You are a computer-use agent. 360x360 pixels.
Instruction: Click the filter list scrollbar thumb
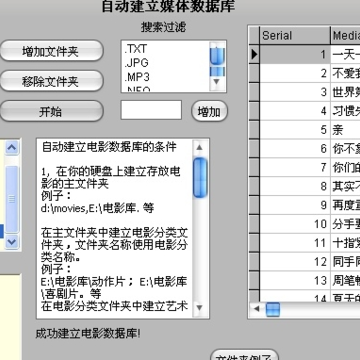[x=217, y=55]
